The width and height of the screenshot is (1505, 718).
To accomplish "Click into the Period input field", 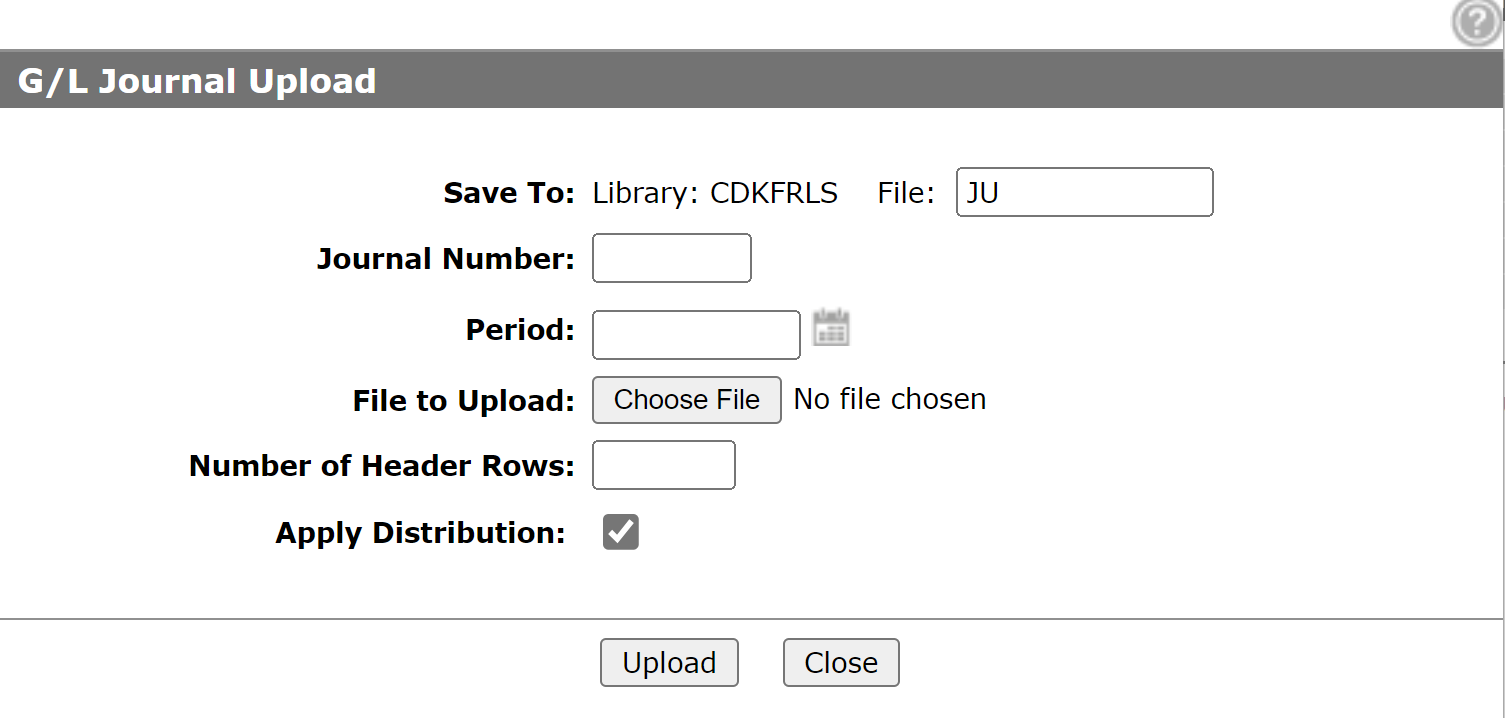I will [x=697, y=335].
